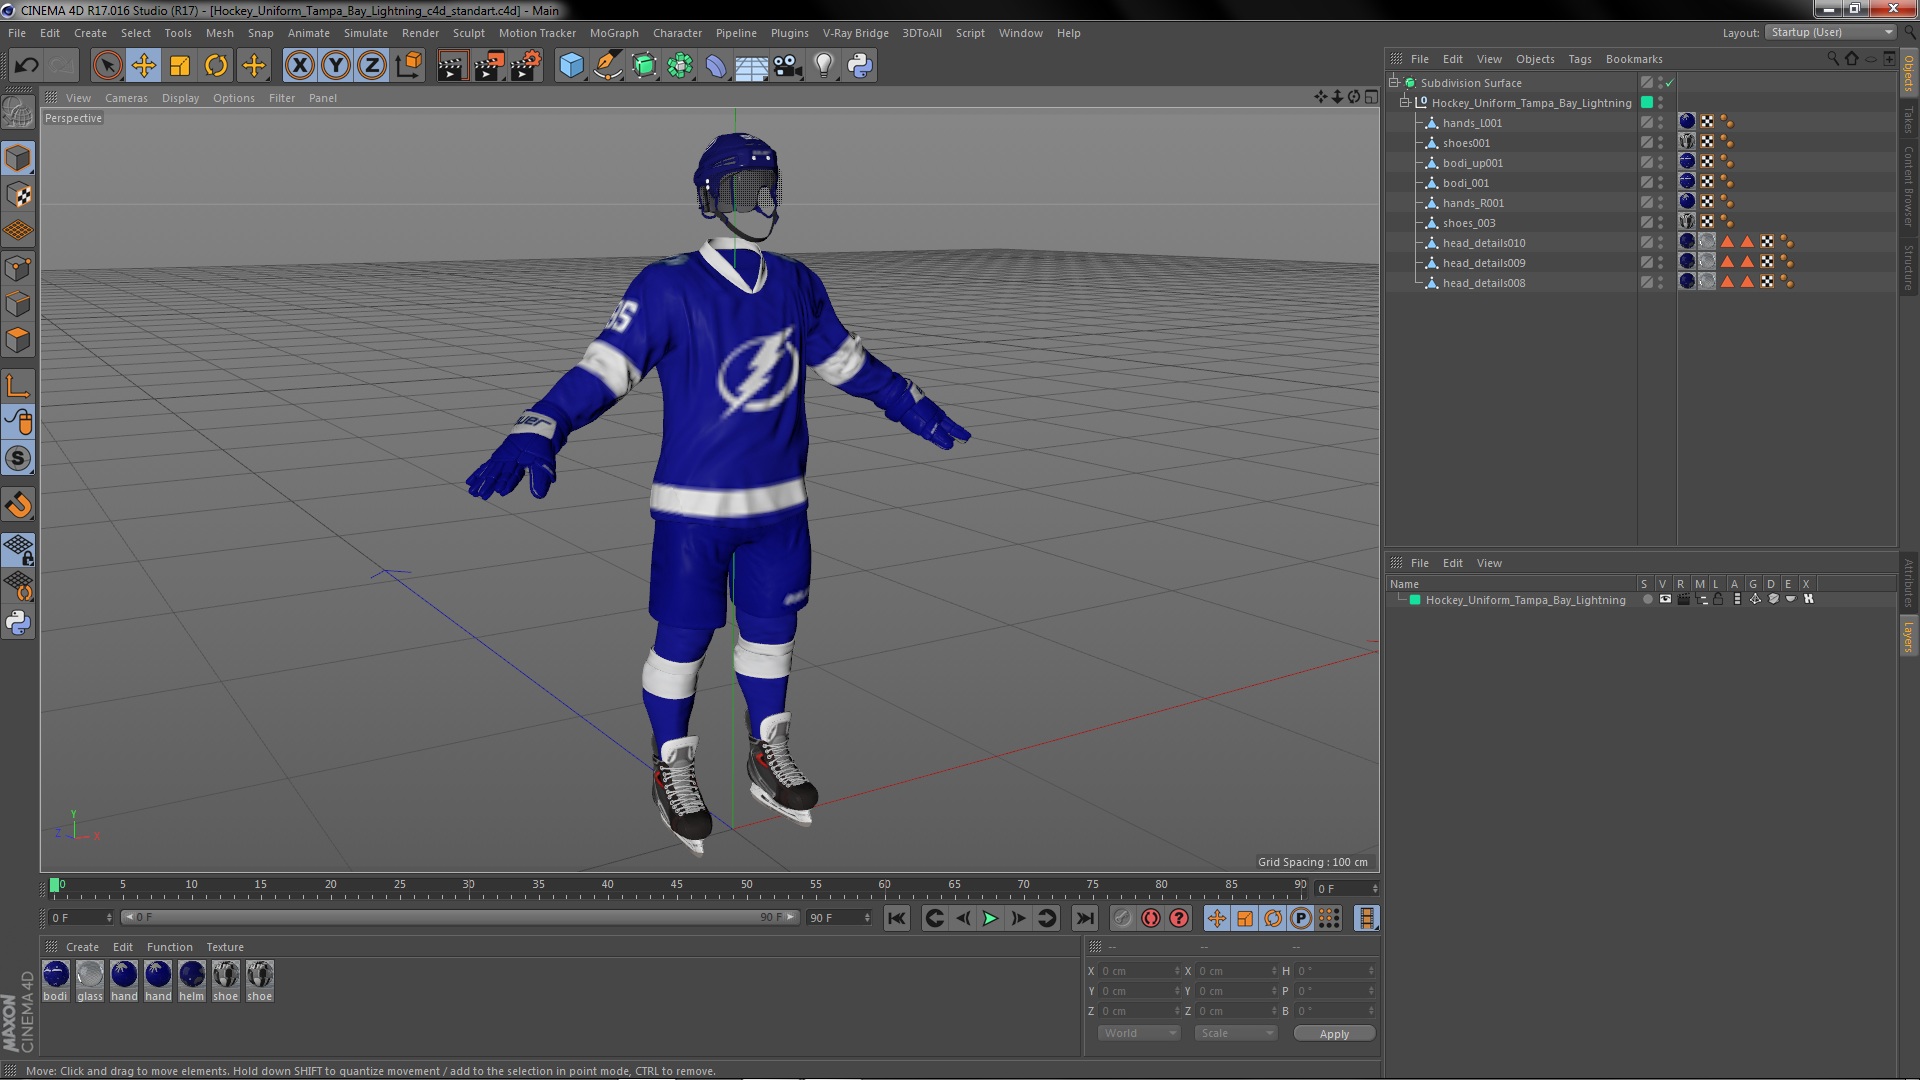Collapse the Subdivision Surface tree
This screenshot has width=1920, height=1080.
[x=1393, y=82]
